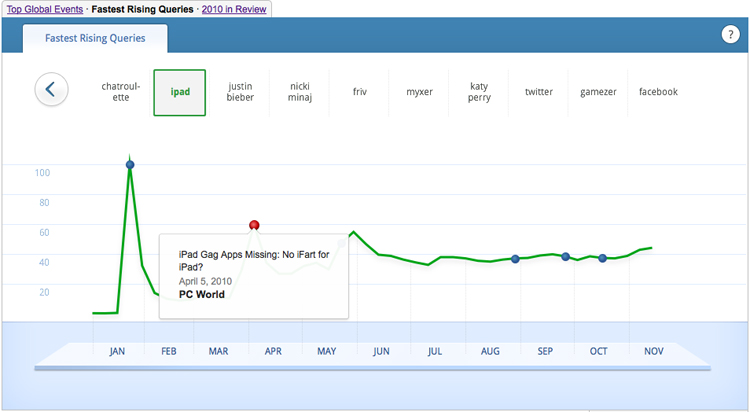The height and width of the screenshot is (412, 750).
Task: Open the Top Global Events link
Action: (x=44, y=8)
